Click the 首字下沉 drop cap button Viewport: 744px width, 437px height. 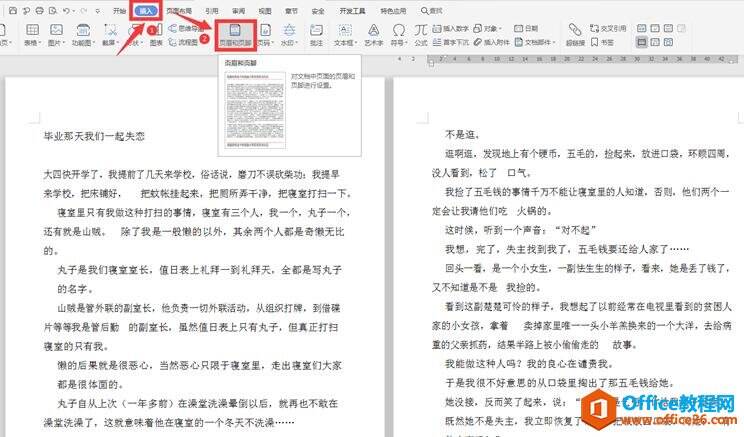click(450, 42)
